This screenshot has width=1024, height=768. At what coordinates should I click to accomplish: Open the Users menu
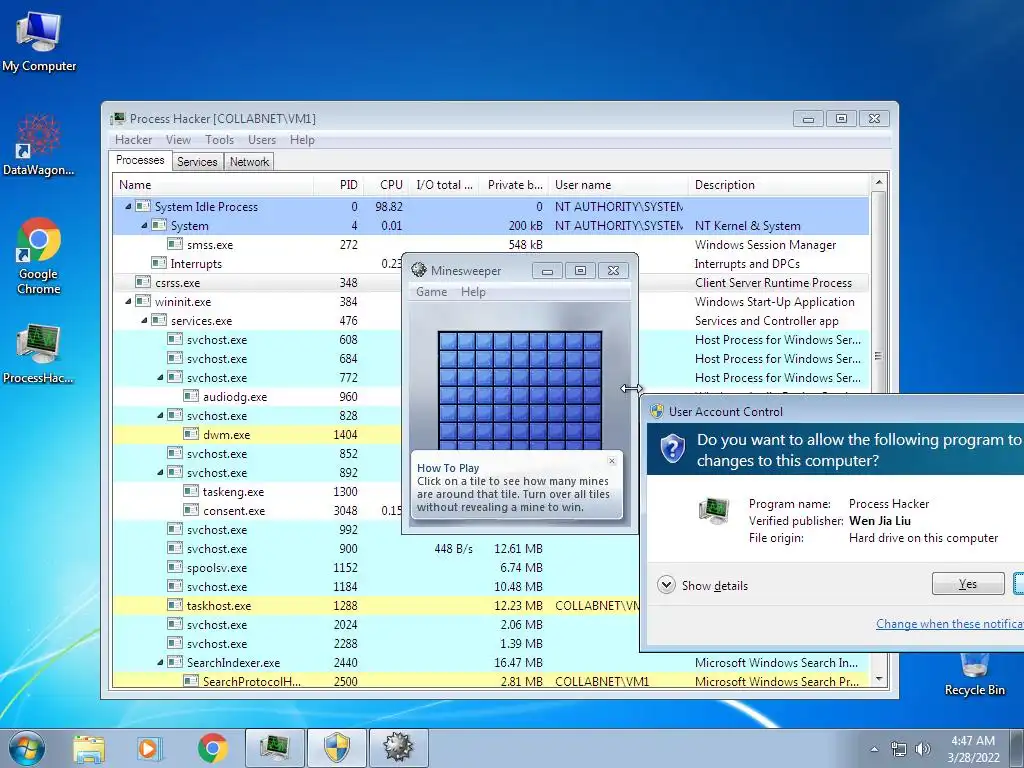pyautogui.click(x=262, y=140)
